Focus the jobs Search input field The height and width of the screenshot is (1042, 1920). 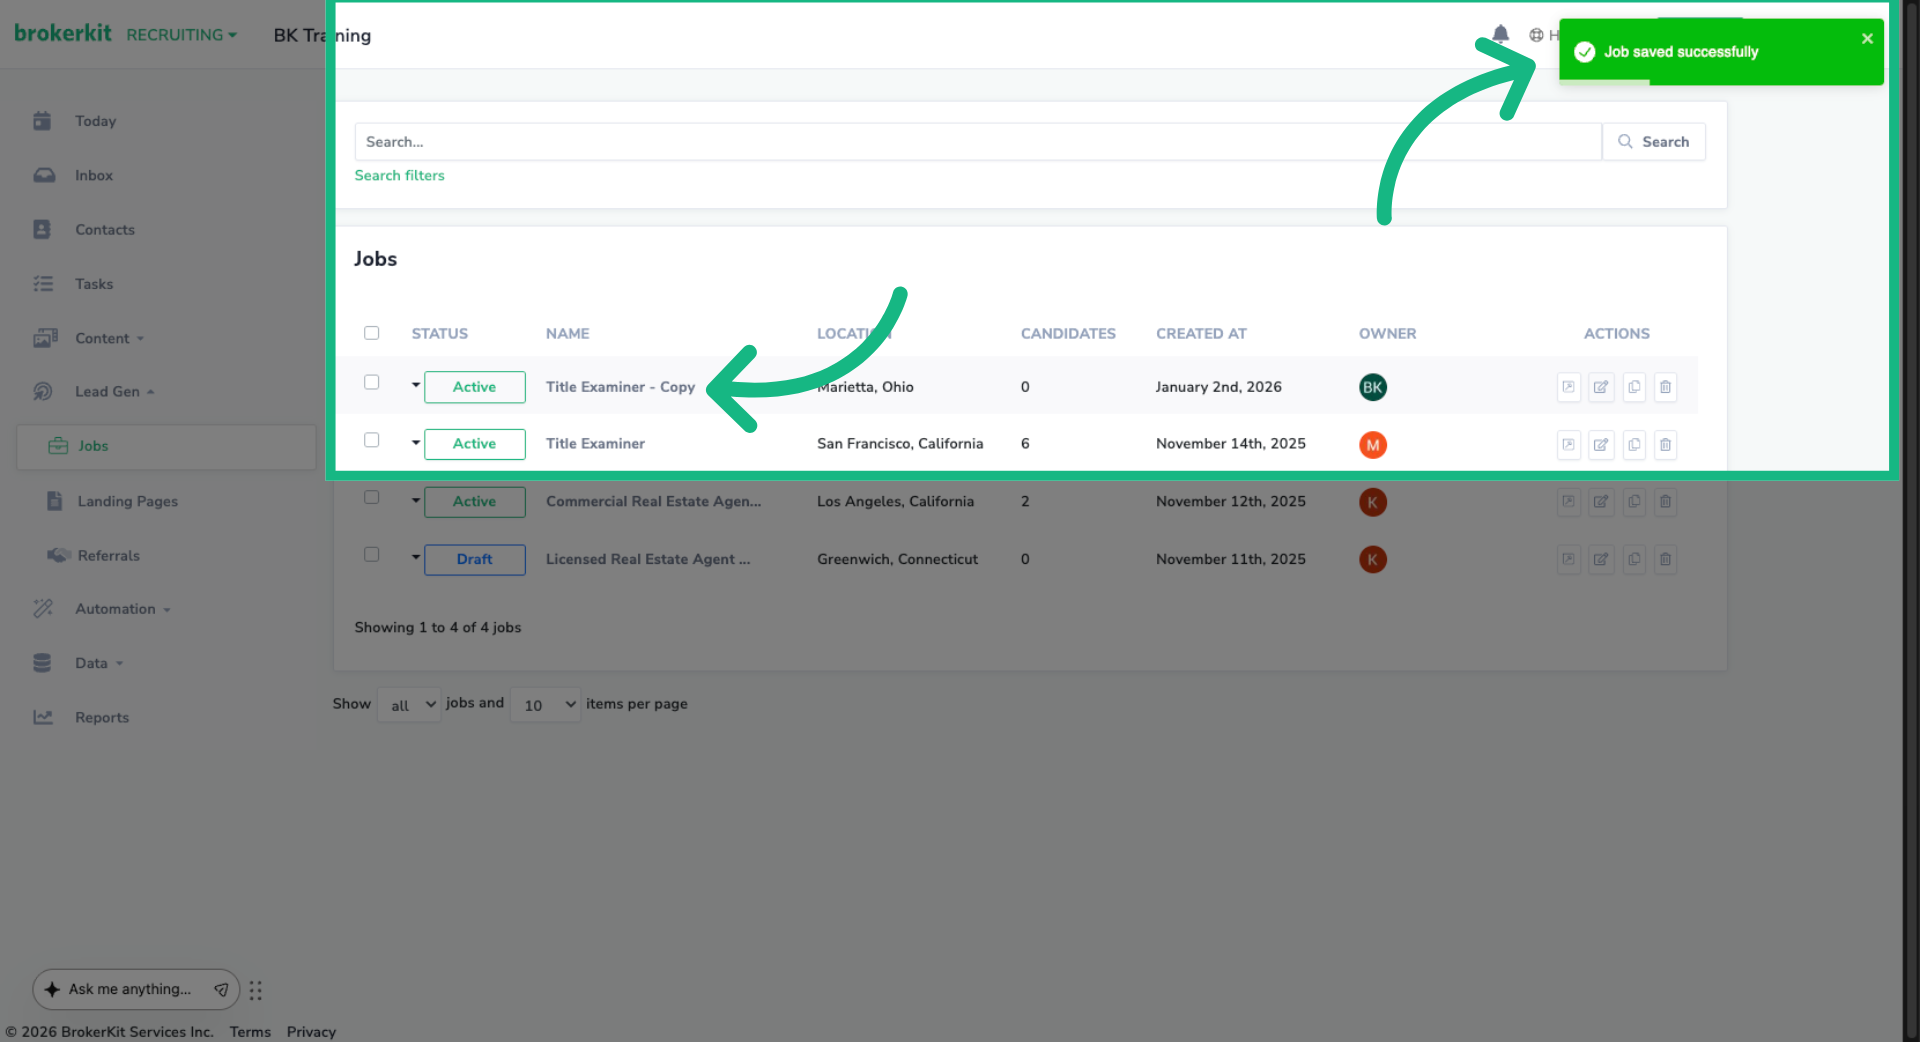click(978, 142)
